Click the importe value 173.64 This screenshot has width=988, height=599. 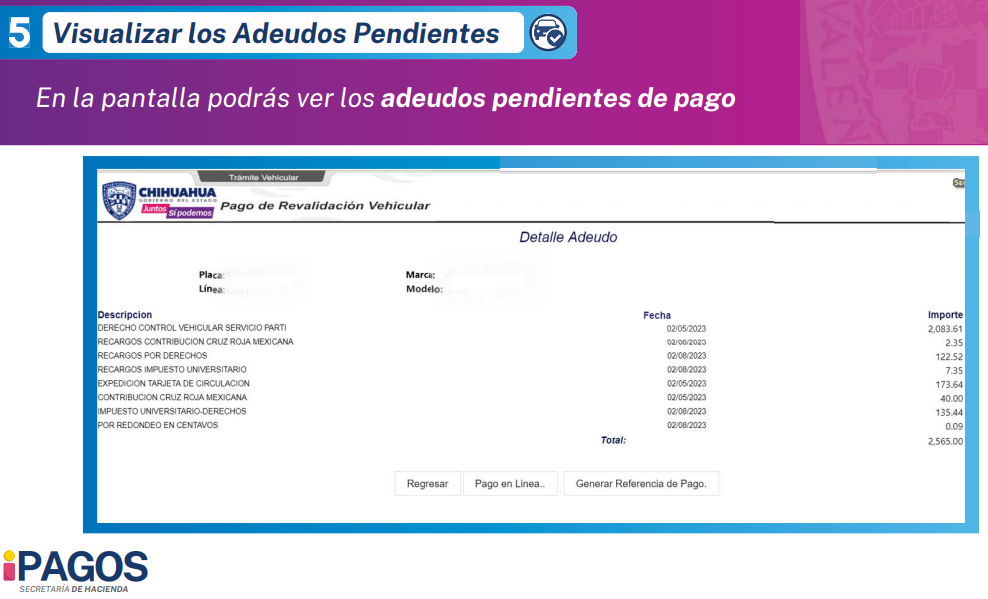[949, 384]
